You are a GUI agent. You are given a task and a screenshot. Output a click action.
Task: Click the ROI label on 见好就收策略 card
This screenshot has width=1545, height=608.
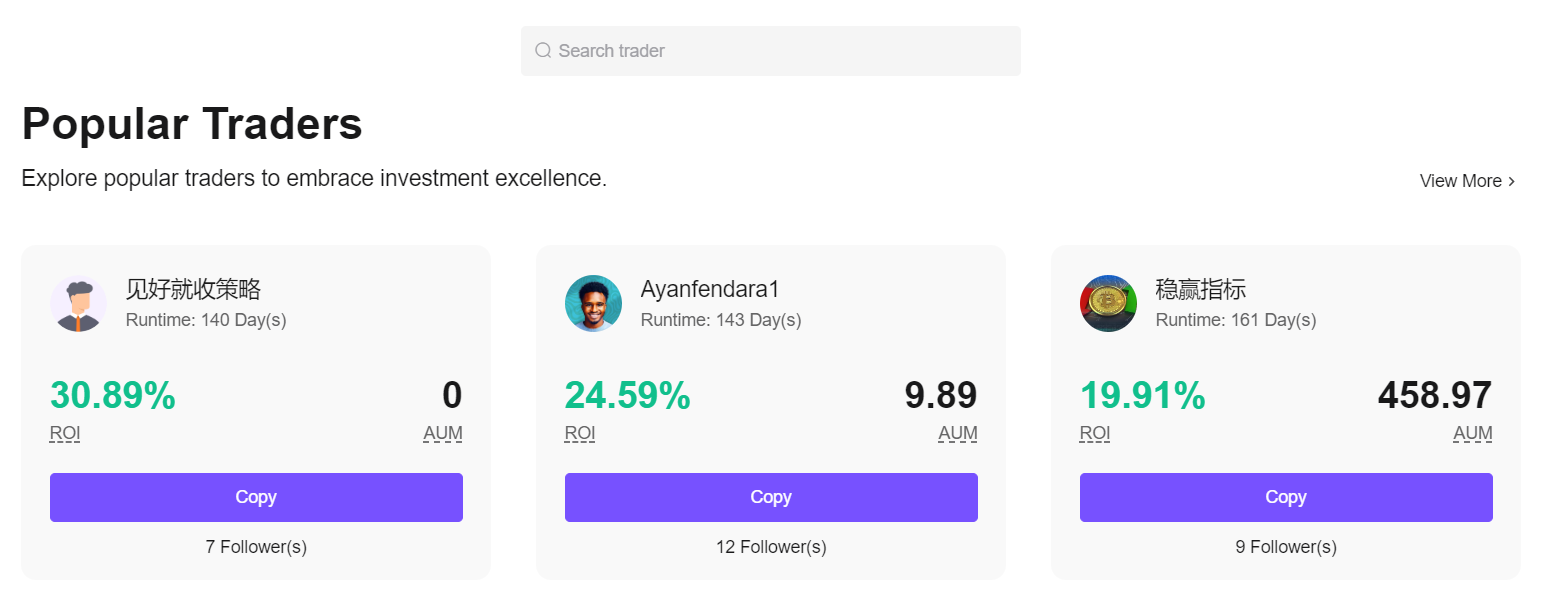(64, 432)
